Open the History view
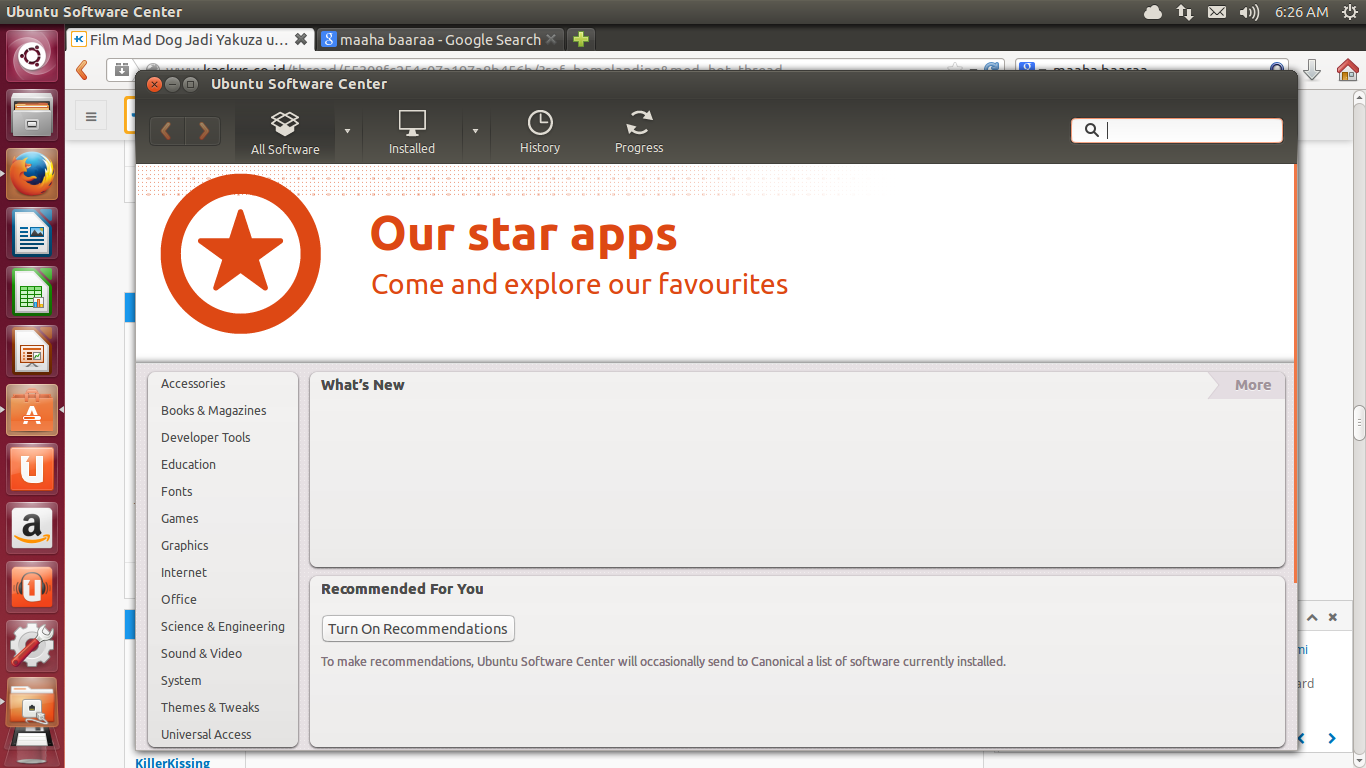Screen dimensions: 1366x768 coord(540,131)
